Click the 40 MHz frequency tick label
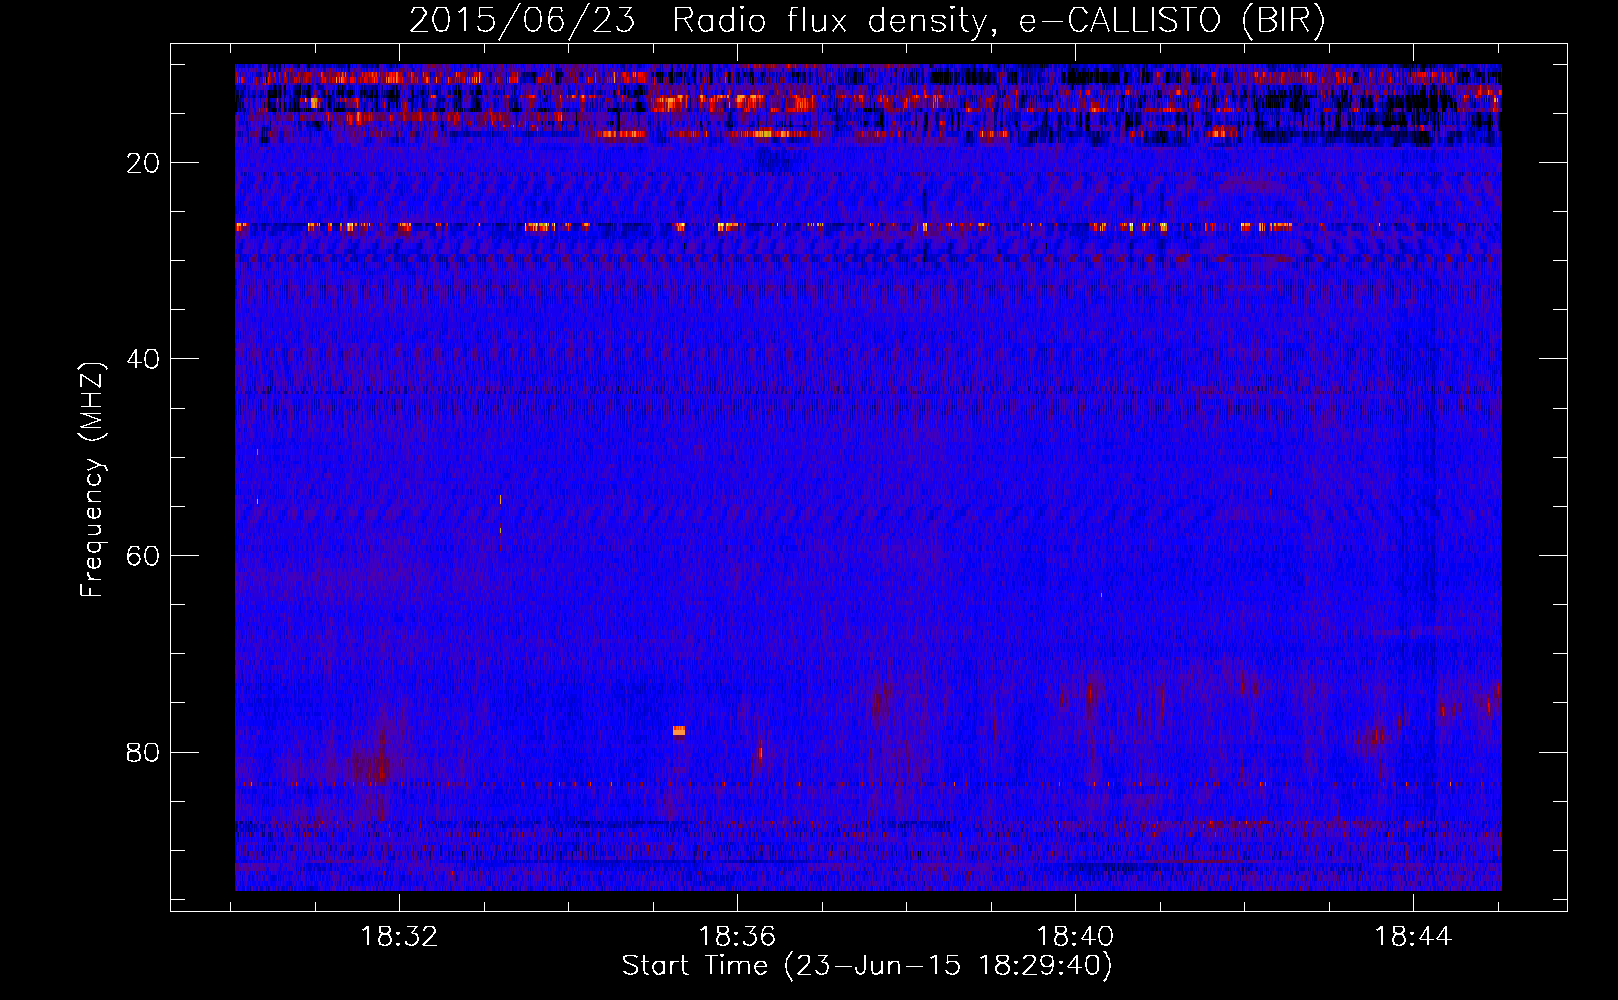 [x=144, y=359]
